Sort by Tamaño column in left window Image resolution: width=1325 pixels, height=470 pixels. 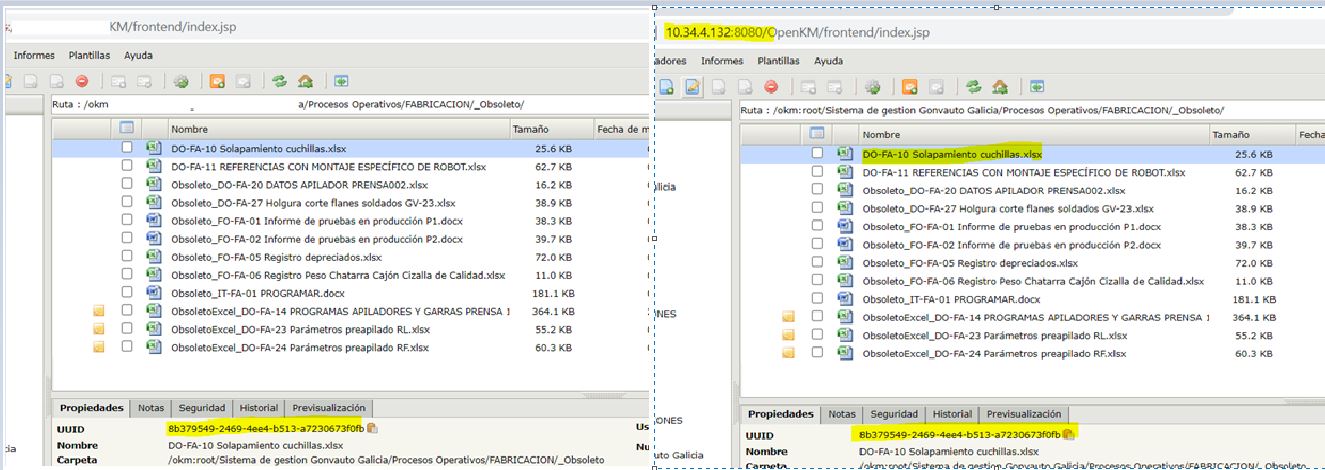click(530, 129)
